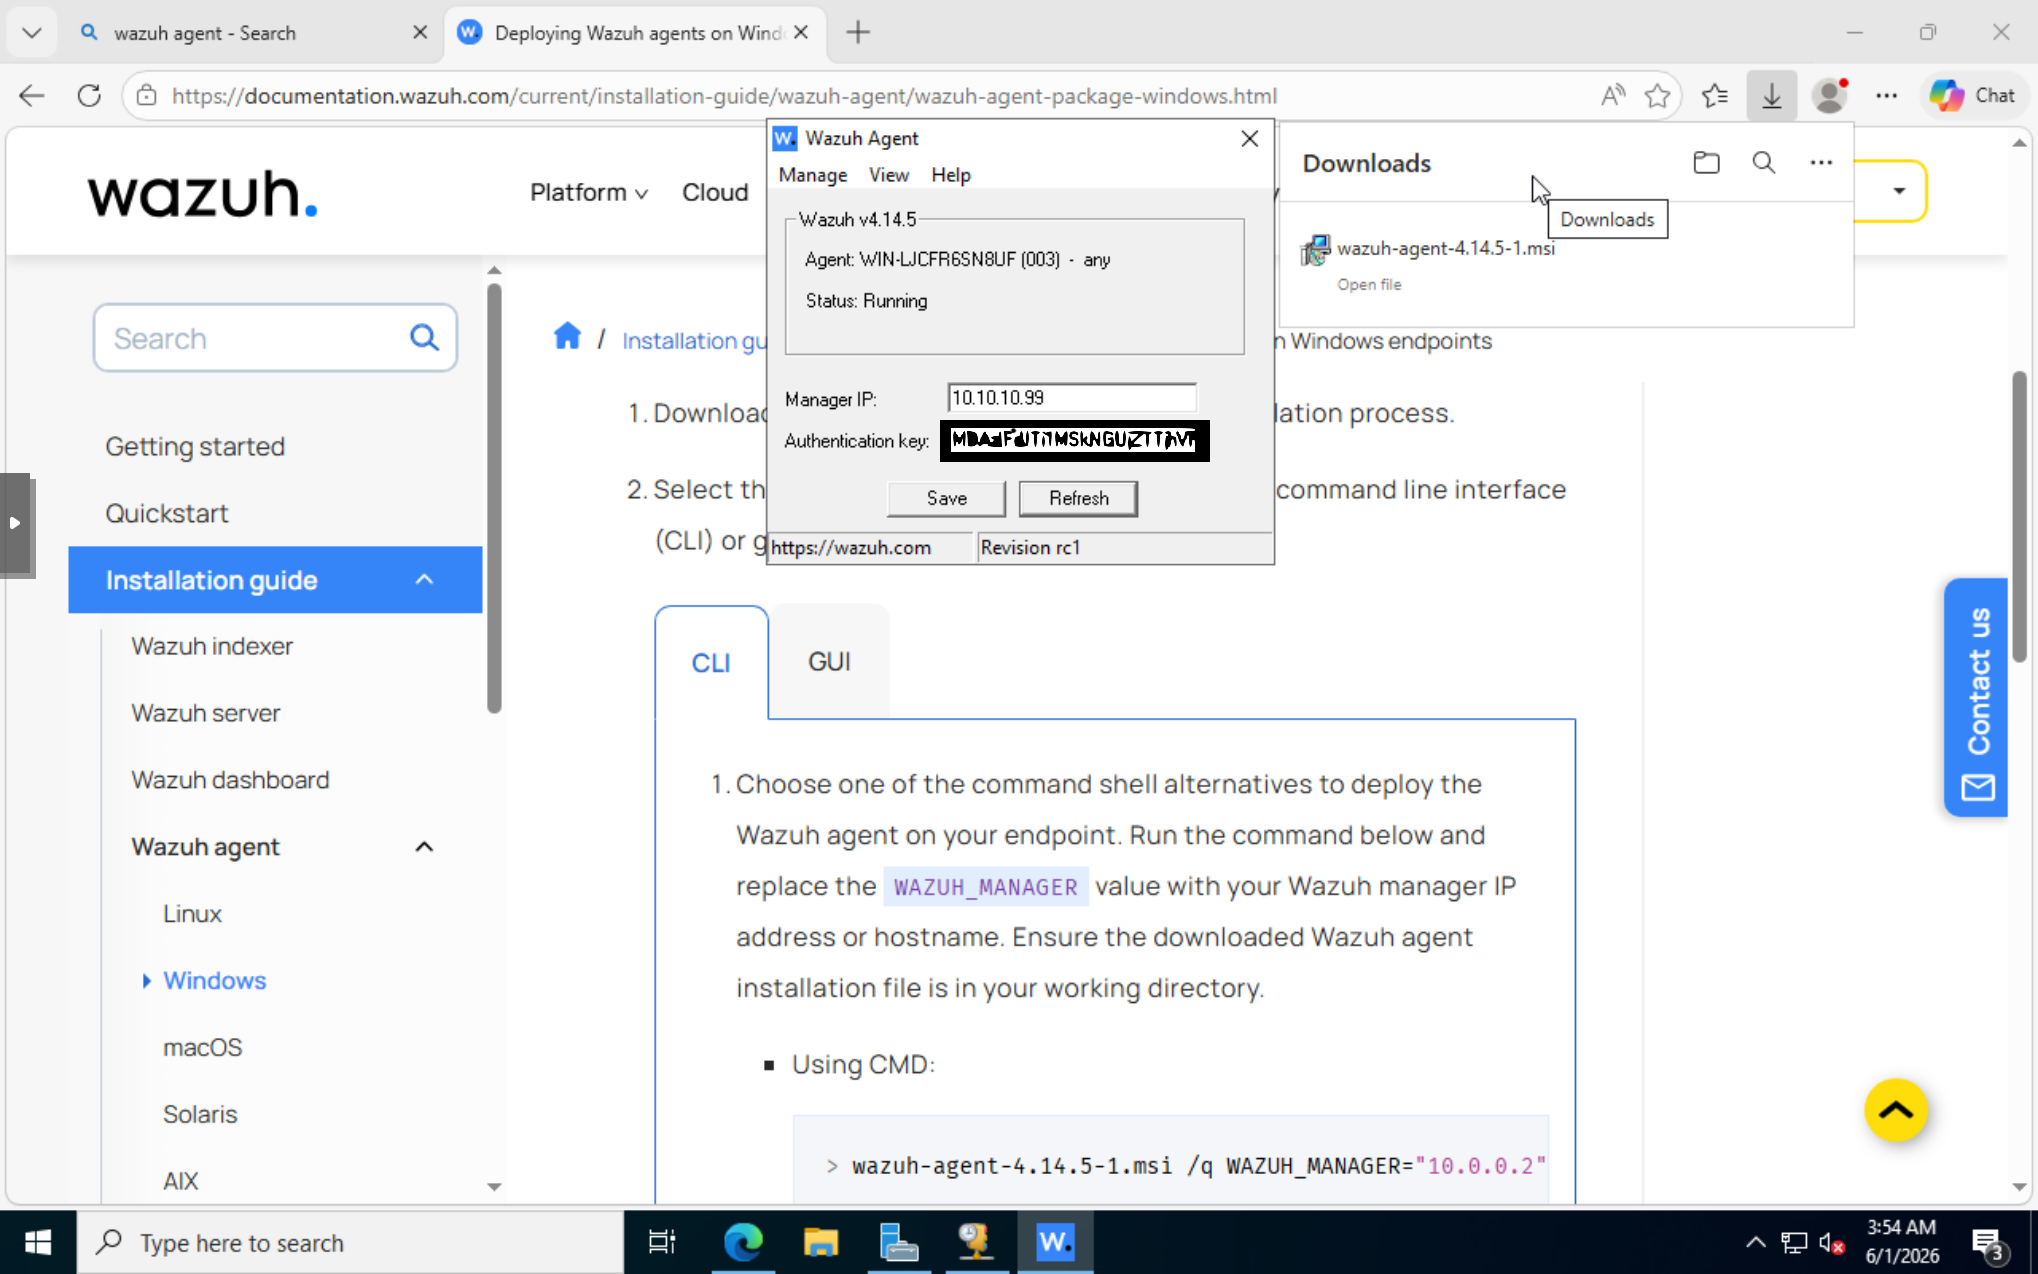The image size is (2038, 1274).
Task: Click the Authentication key field
Action: (x=1074, y=440)
